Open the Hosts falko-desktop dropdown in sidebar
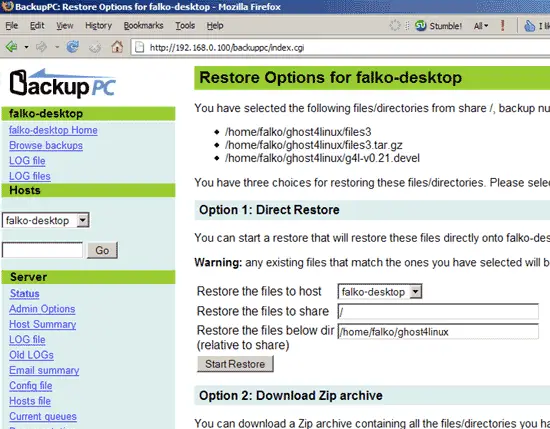 click(46, 220)
